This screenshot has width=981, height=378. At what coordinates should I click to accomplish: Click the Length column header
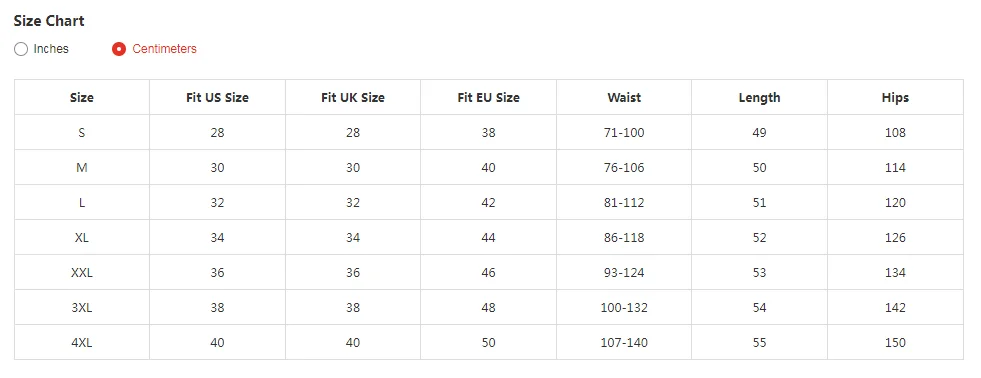point(760,98)
